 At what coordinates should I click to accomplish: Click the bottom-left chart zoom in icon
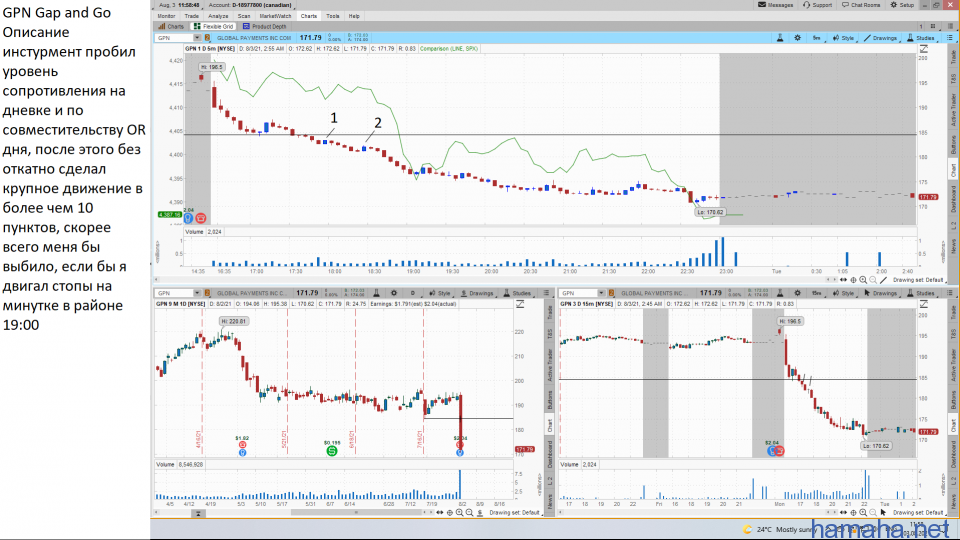(460, 512)
